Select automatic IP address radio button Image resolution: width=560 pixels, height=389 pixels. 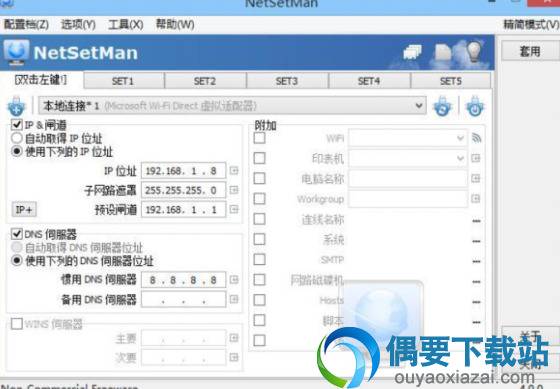coord(17,138)
